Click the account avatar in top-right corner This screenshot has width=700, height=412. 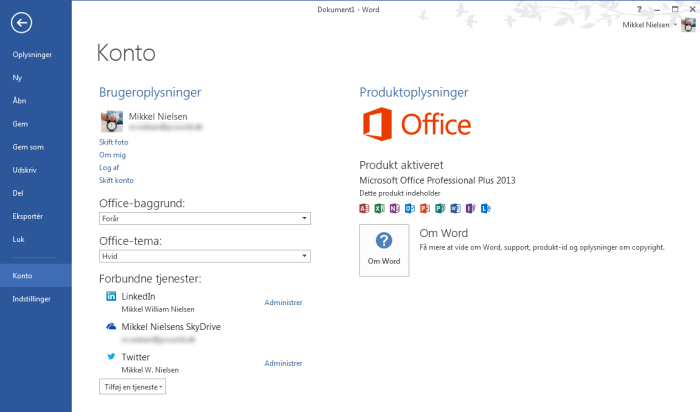click(688, 25)
